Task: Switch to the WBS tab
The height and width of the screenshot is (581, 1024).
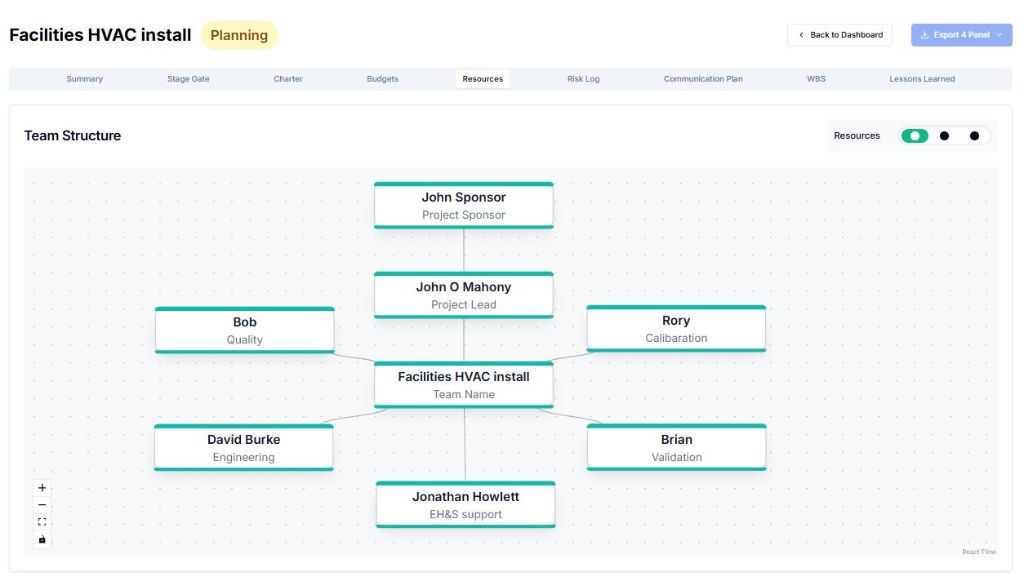Action: [x=814, y=78]
